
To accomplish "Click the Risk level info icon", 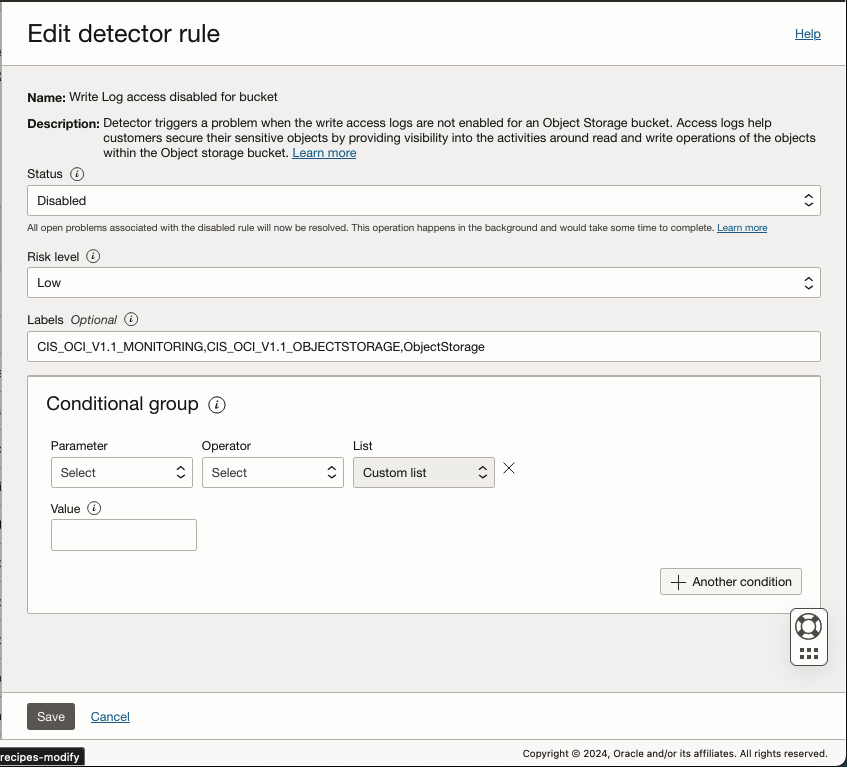I will pyautogui.click(x=93, y=256).
